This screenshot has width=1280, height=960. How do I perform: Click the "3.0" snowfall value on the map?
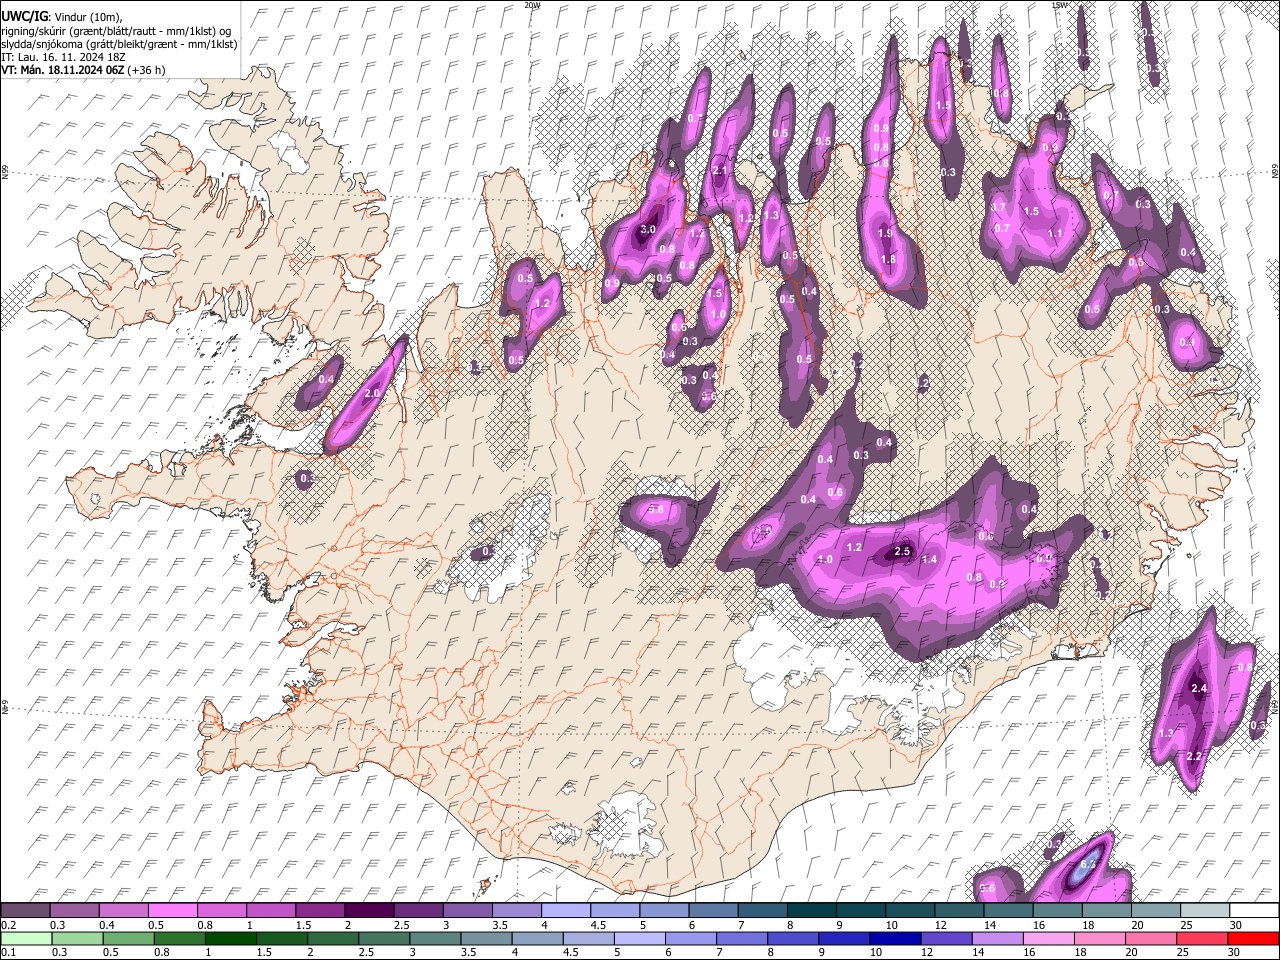pyautogui.click(x=647, y=229)
